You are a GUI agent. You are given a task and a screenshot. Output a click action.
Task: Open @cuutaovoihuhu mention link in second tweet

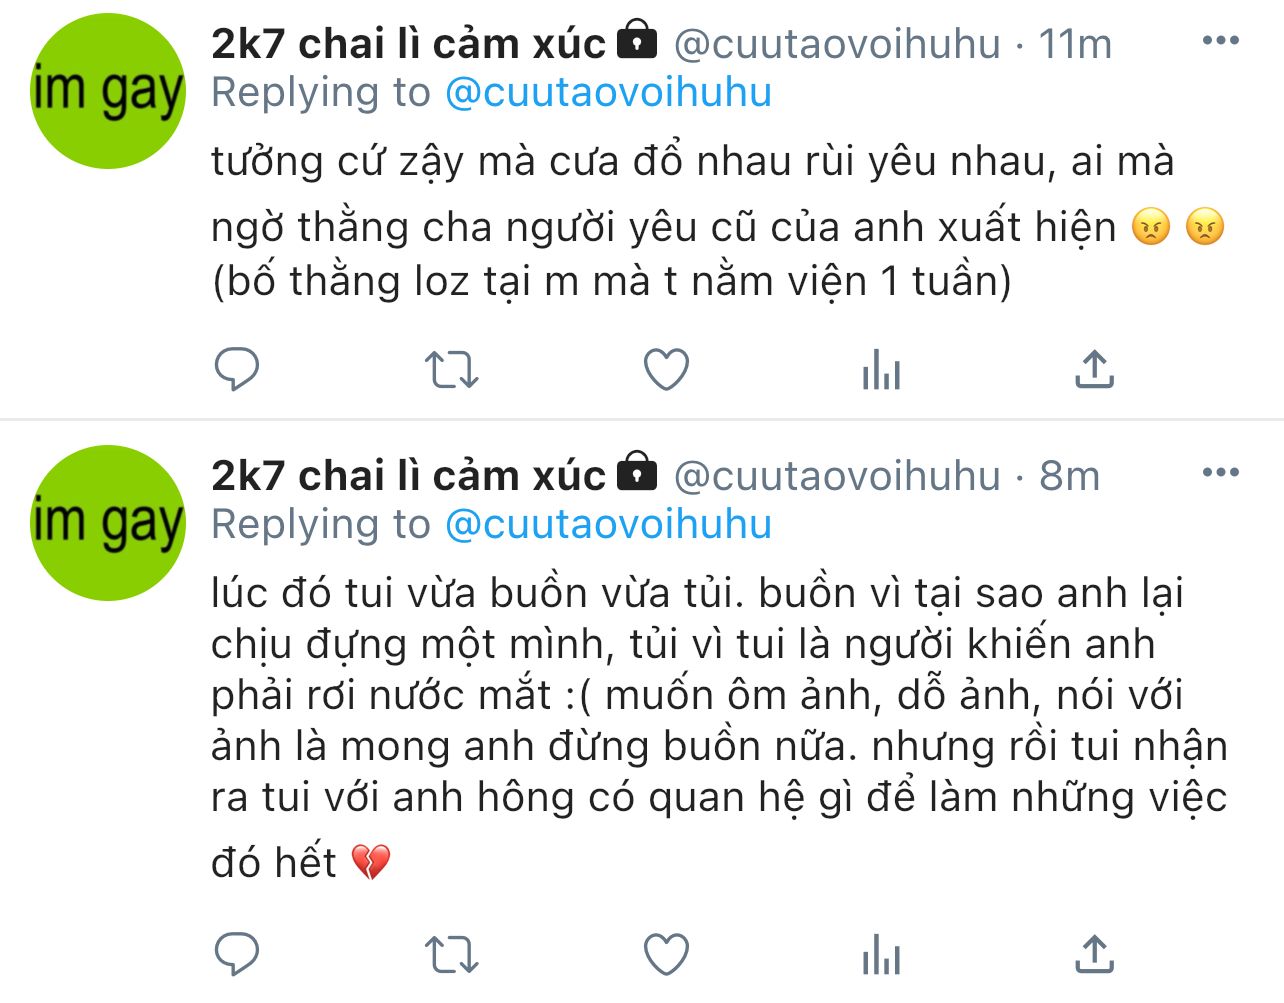[608, 524]
